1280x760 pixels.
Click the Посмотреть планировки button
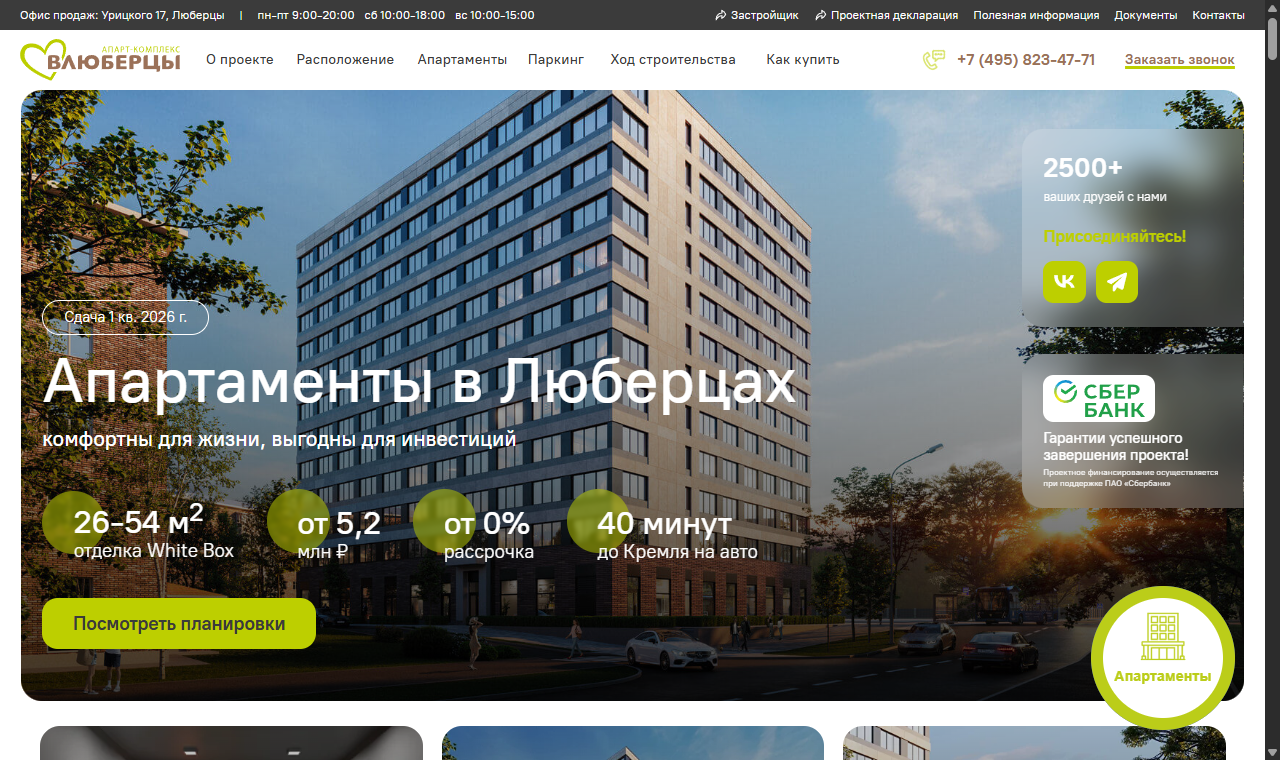pyautogui.click(x=179, y=623)
